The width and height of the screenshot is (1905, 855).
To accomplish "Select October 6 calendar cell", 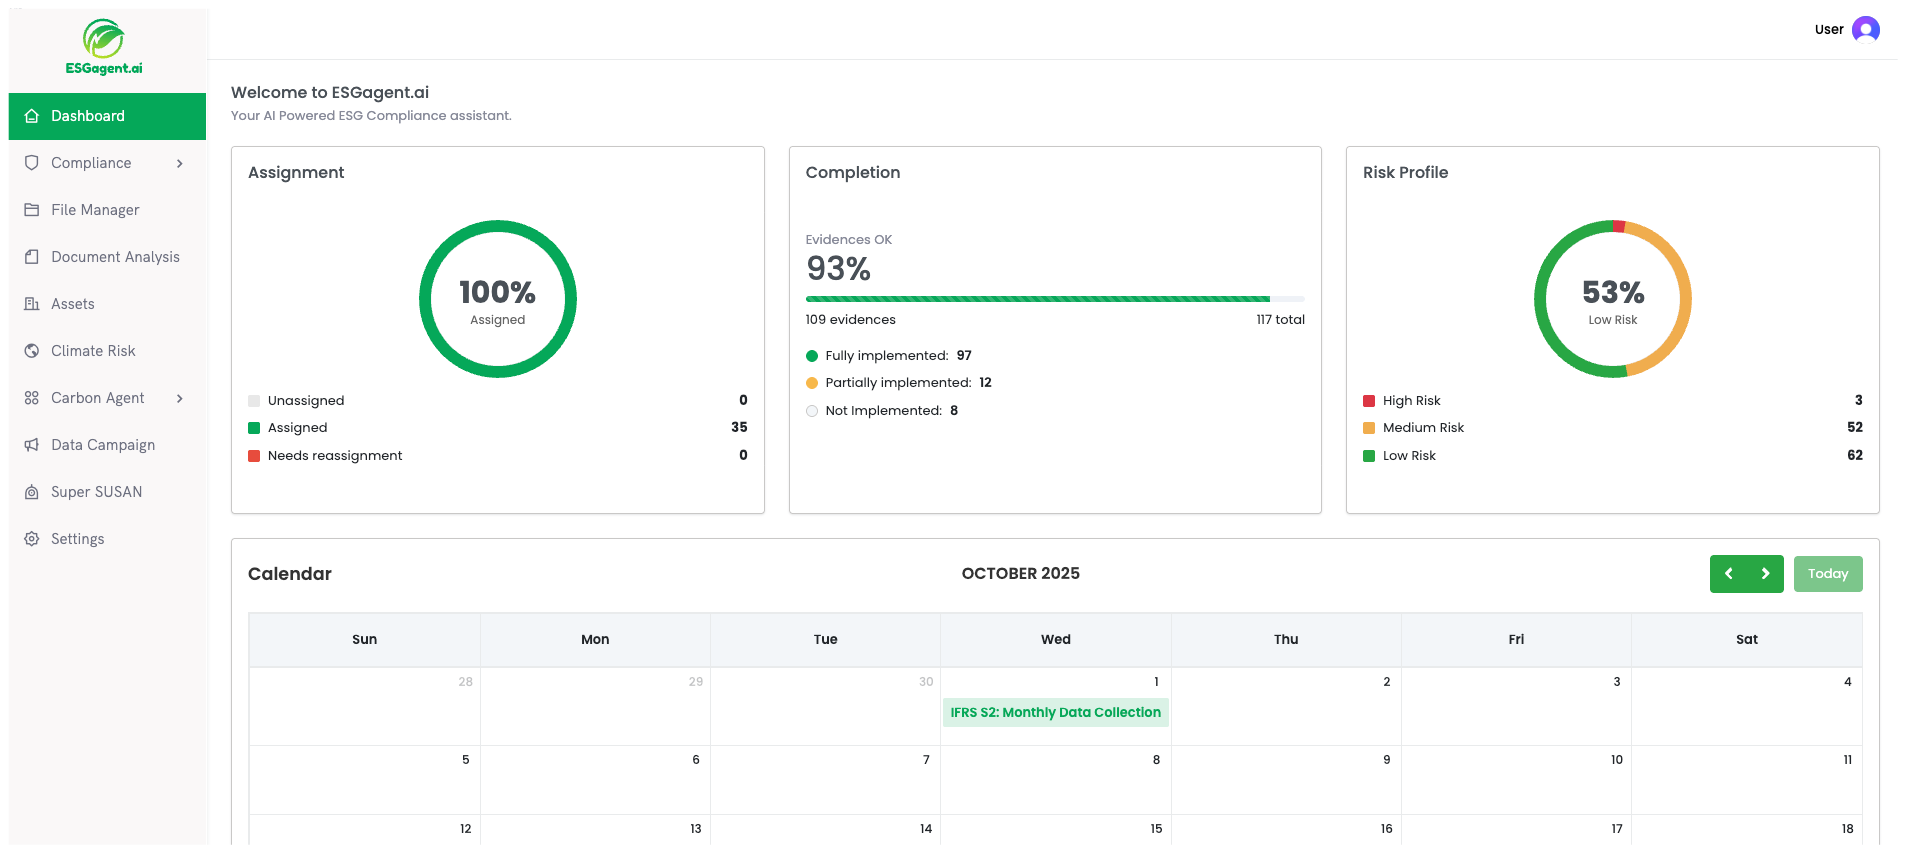I will tap(595, 780).
